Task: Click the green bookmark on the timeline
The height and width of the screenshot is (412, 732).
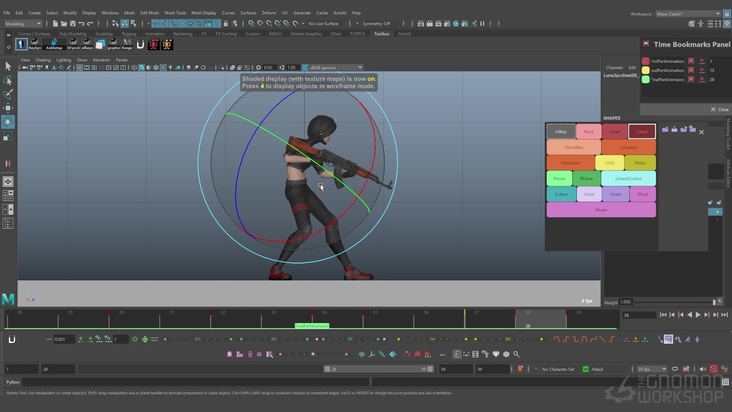Action: 311,325
